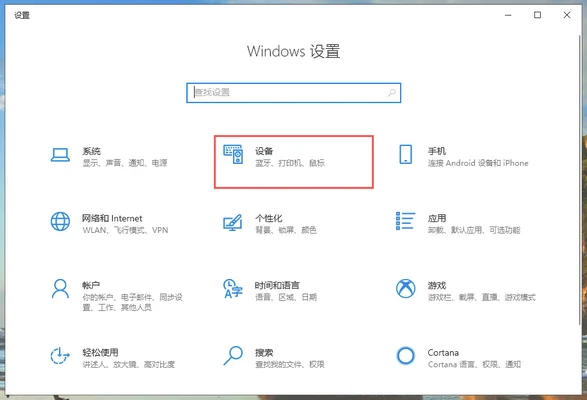Open the 设备 settings category label
587x400 pixels.
[x=264, y=151]
